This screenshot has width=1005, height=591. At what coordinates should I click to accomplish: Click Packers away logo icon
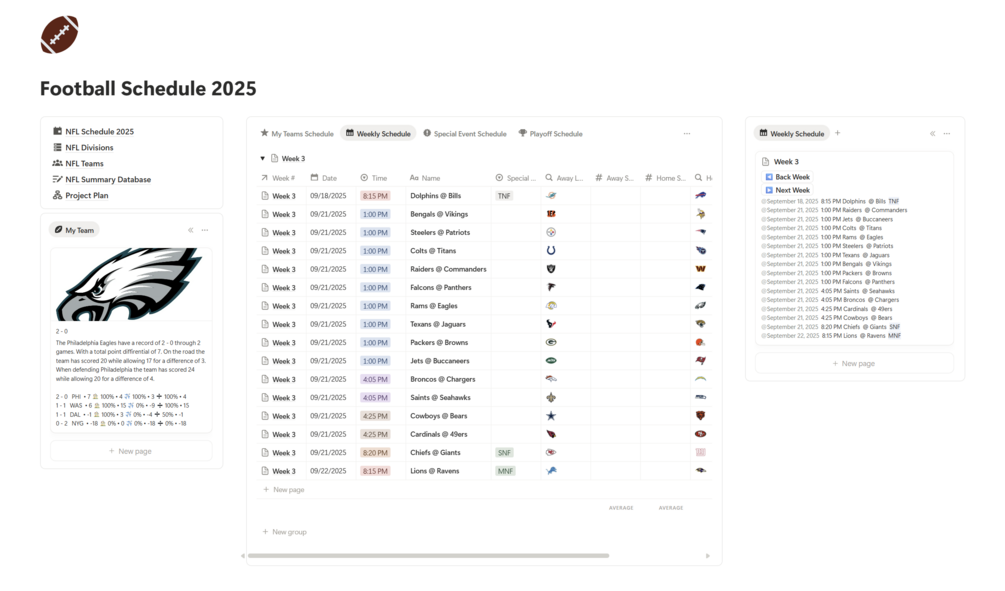(551, 342)
